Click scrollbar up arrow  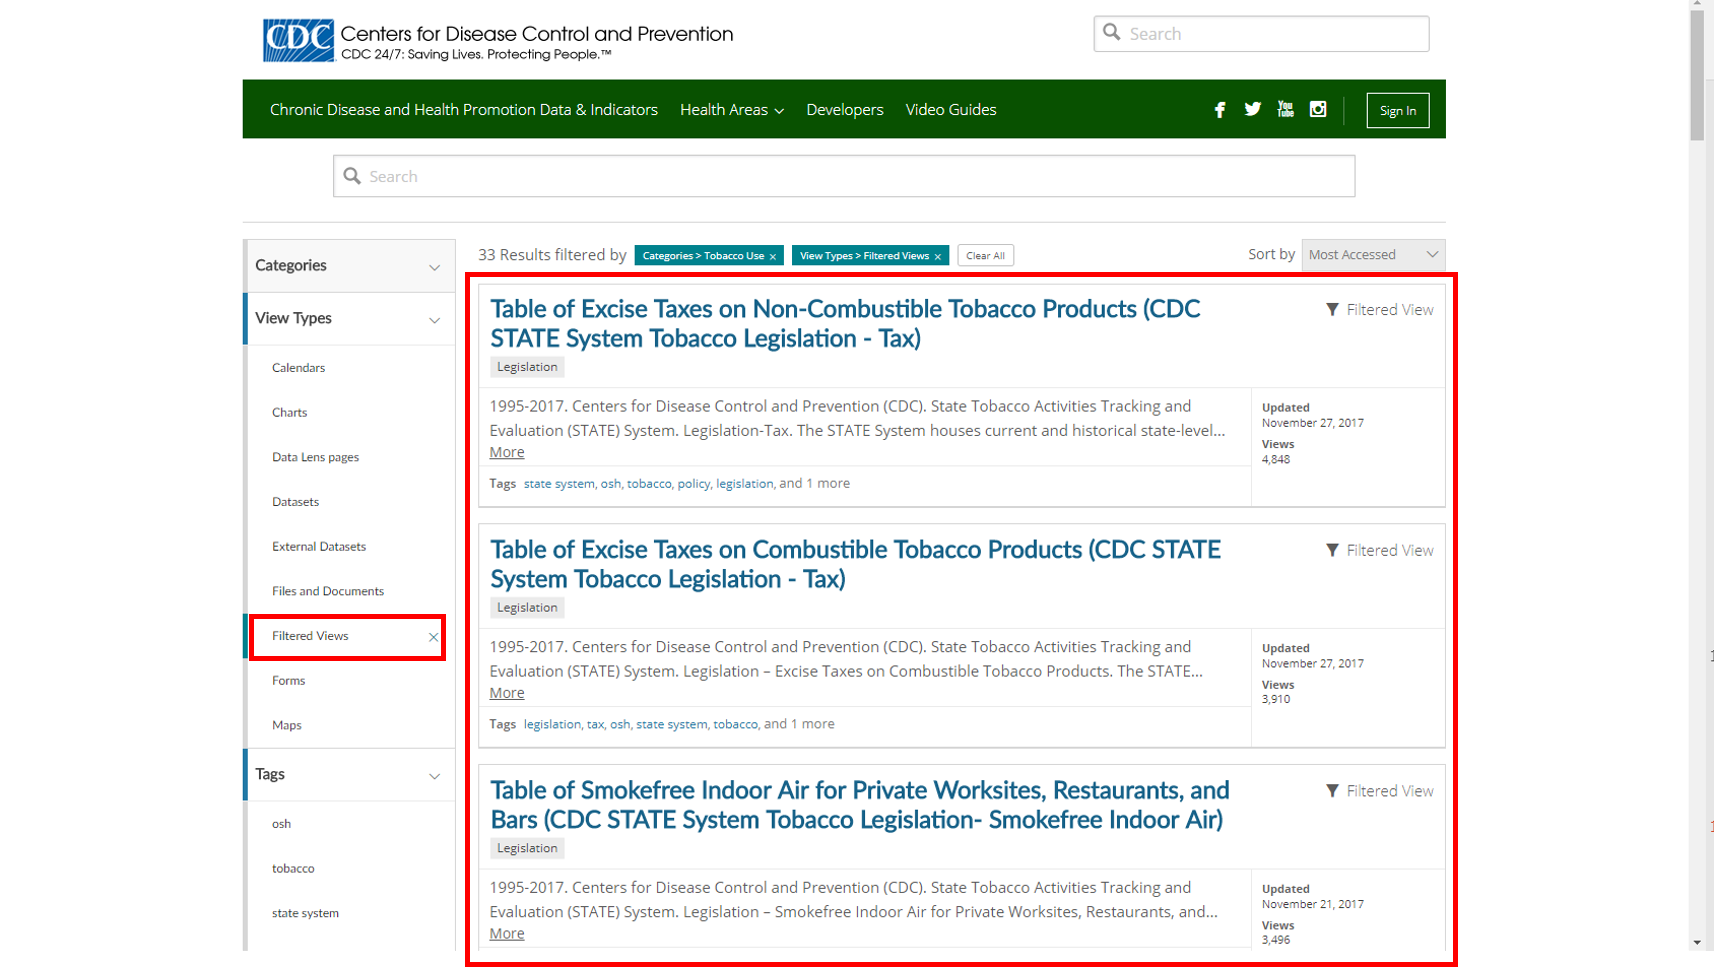point(1697,5)
